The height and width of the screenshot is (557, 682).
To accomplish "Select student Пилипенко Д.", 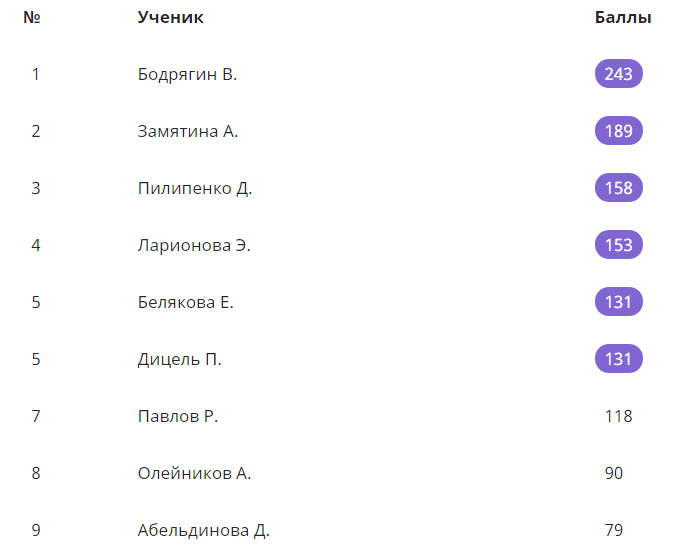I will [x=195, y=188].
